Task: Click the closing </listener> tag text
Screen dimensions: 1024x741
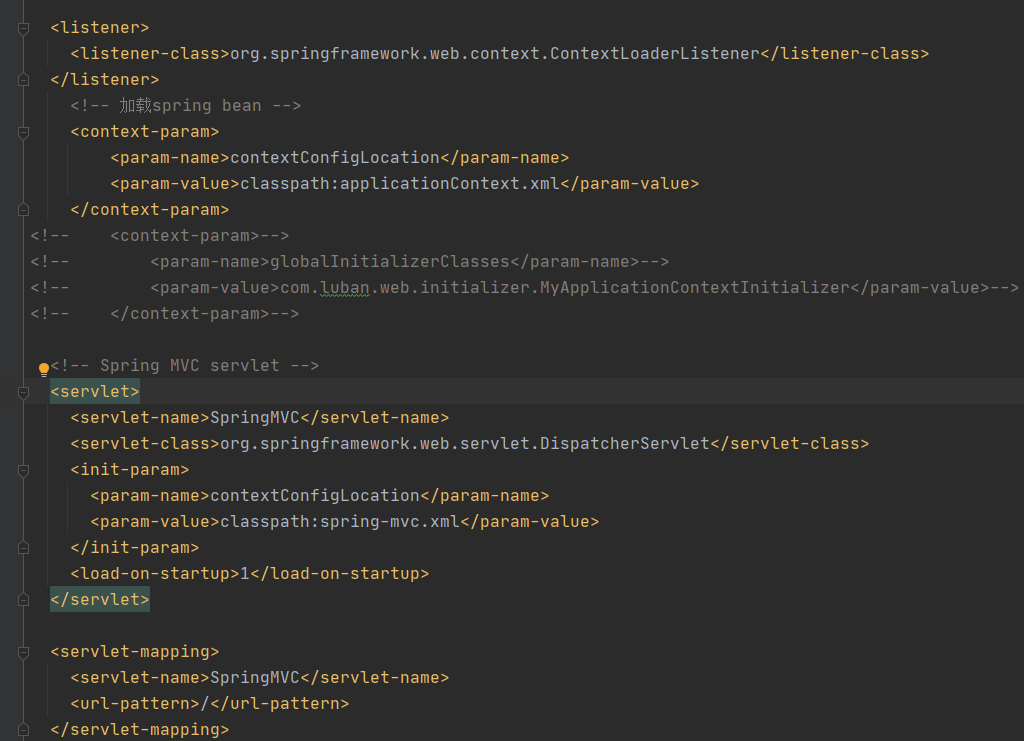Action: click(x=104, y=80)
